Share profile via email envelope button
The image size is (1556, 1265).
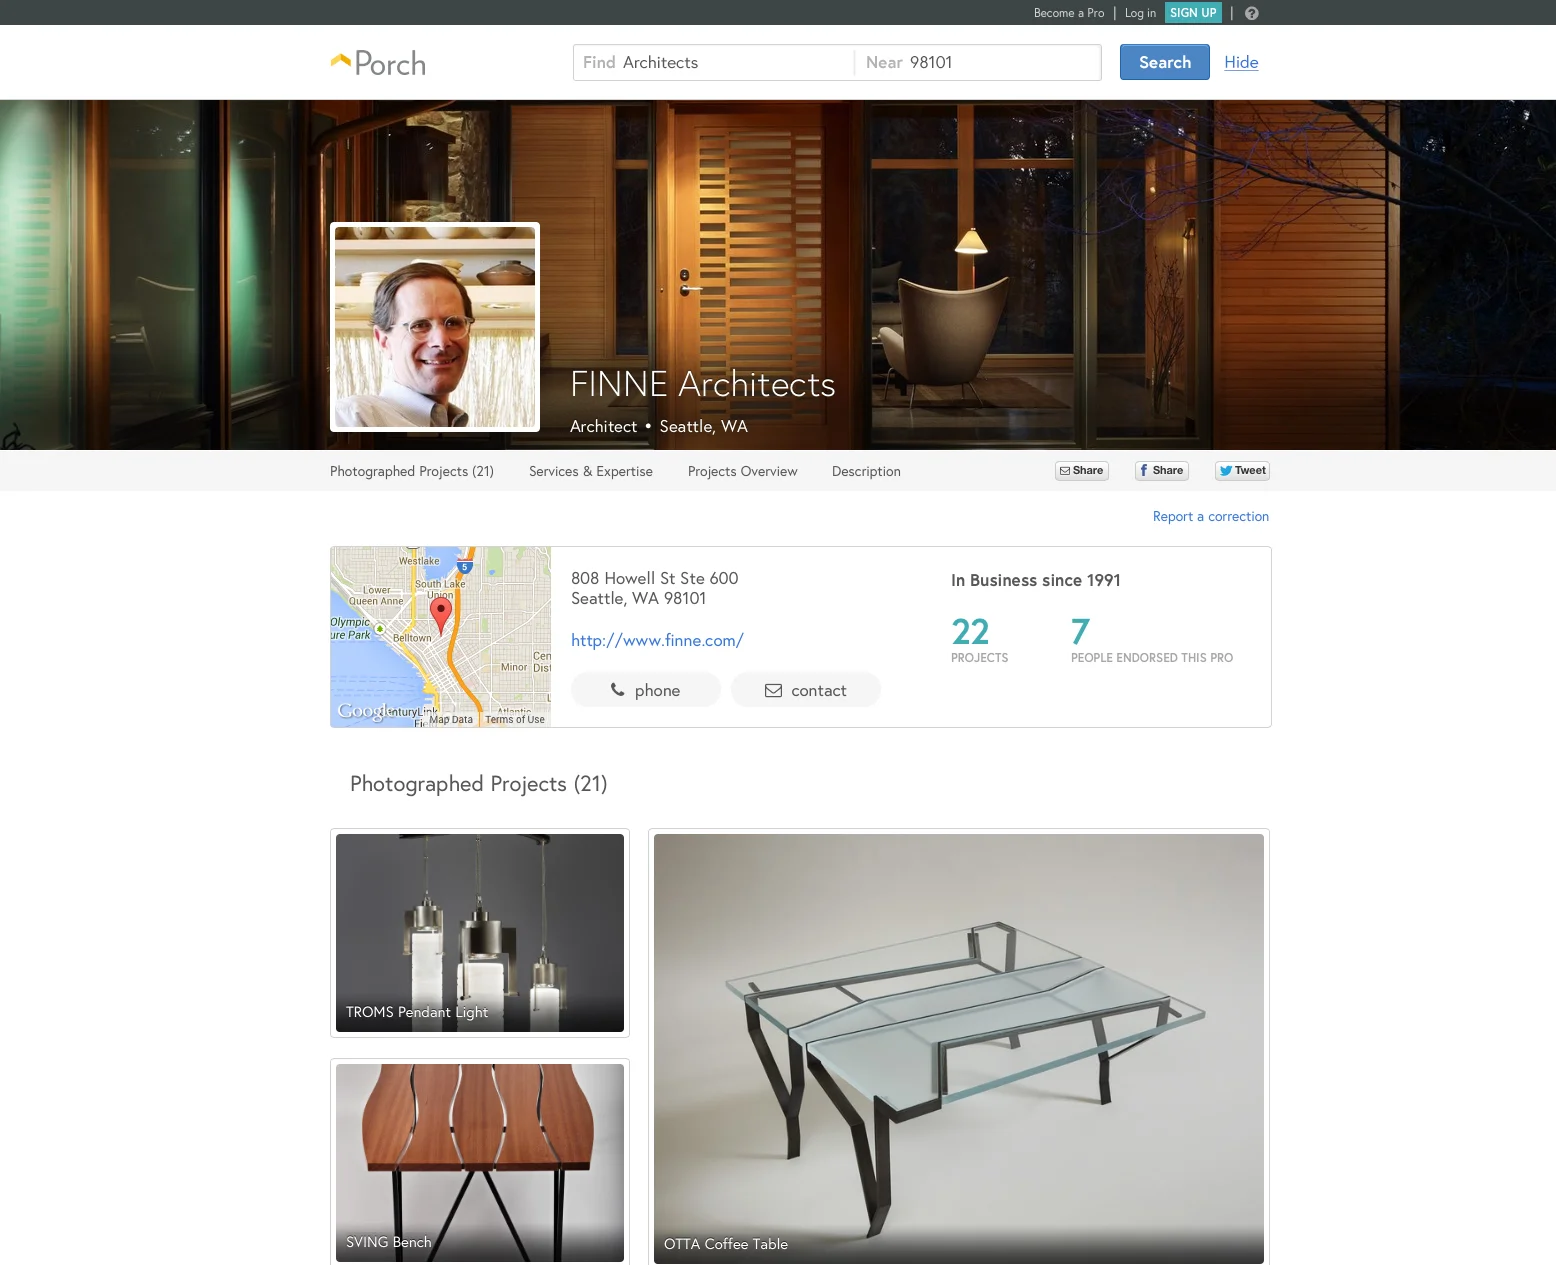pos(1082,471)
